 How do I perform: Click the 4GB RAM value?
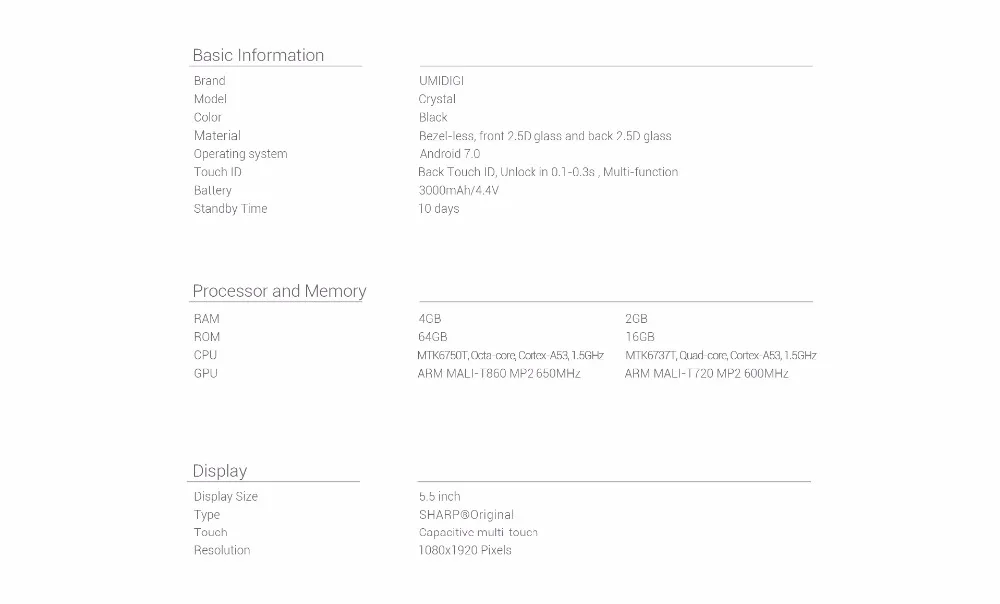point(430,319)
